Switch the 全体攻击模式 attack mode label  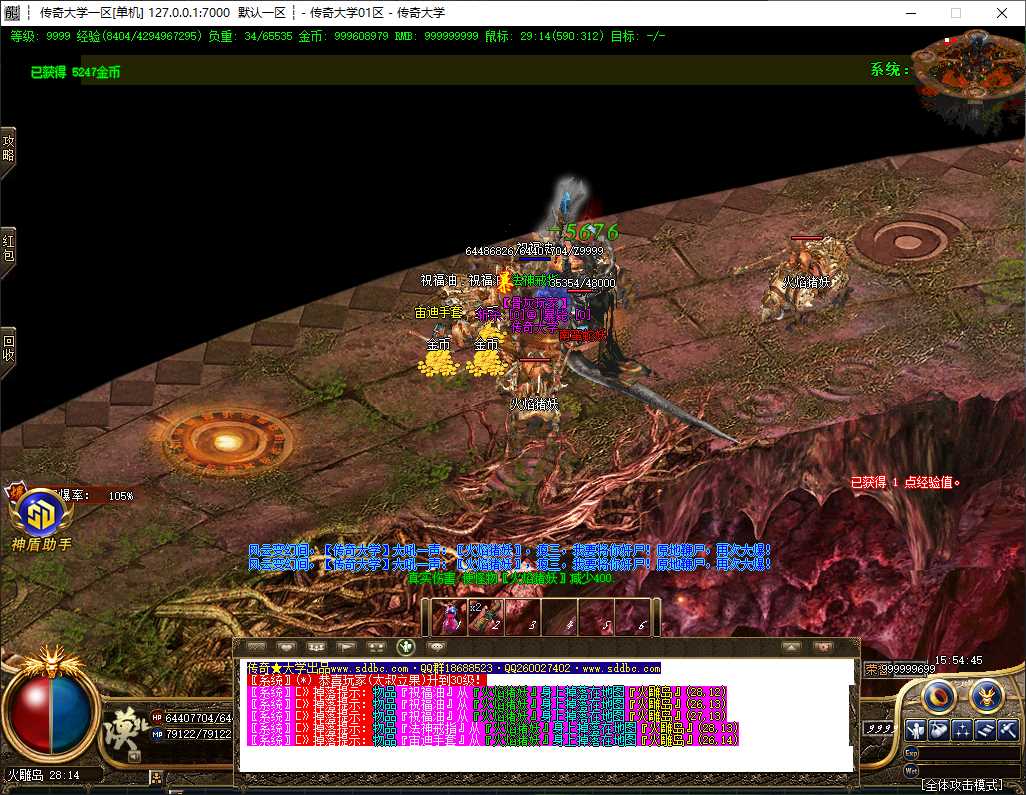(962, 785)
